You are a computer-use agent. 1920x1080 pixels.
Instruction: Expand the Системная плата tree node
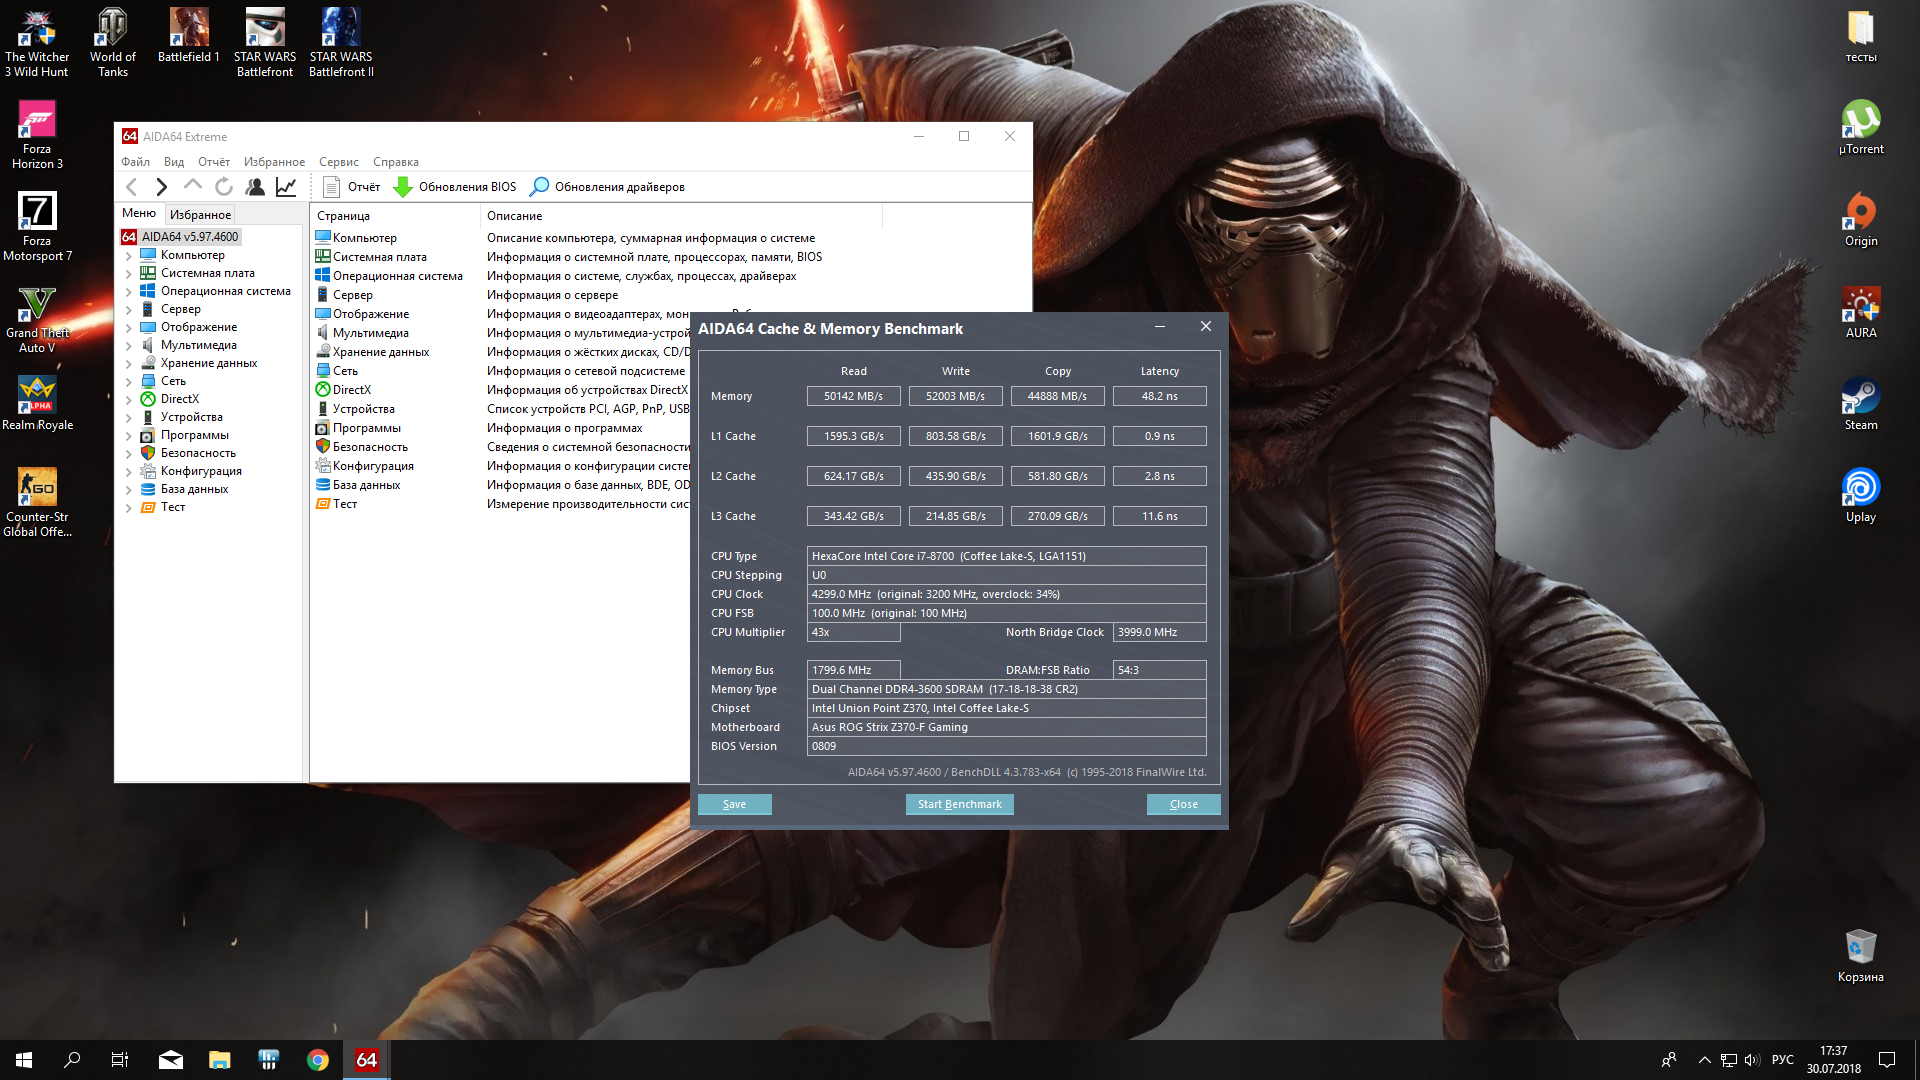tap(128, 274)
